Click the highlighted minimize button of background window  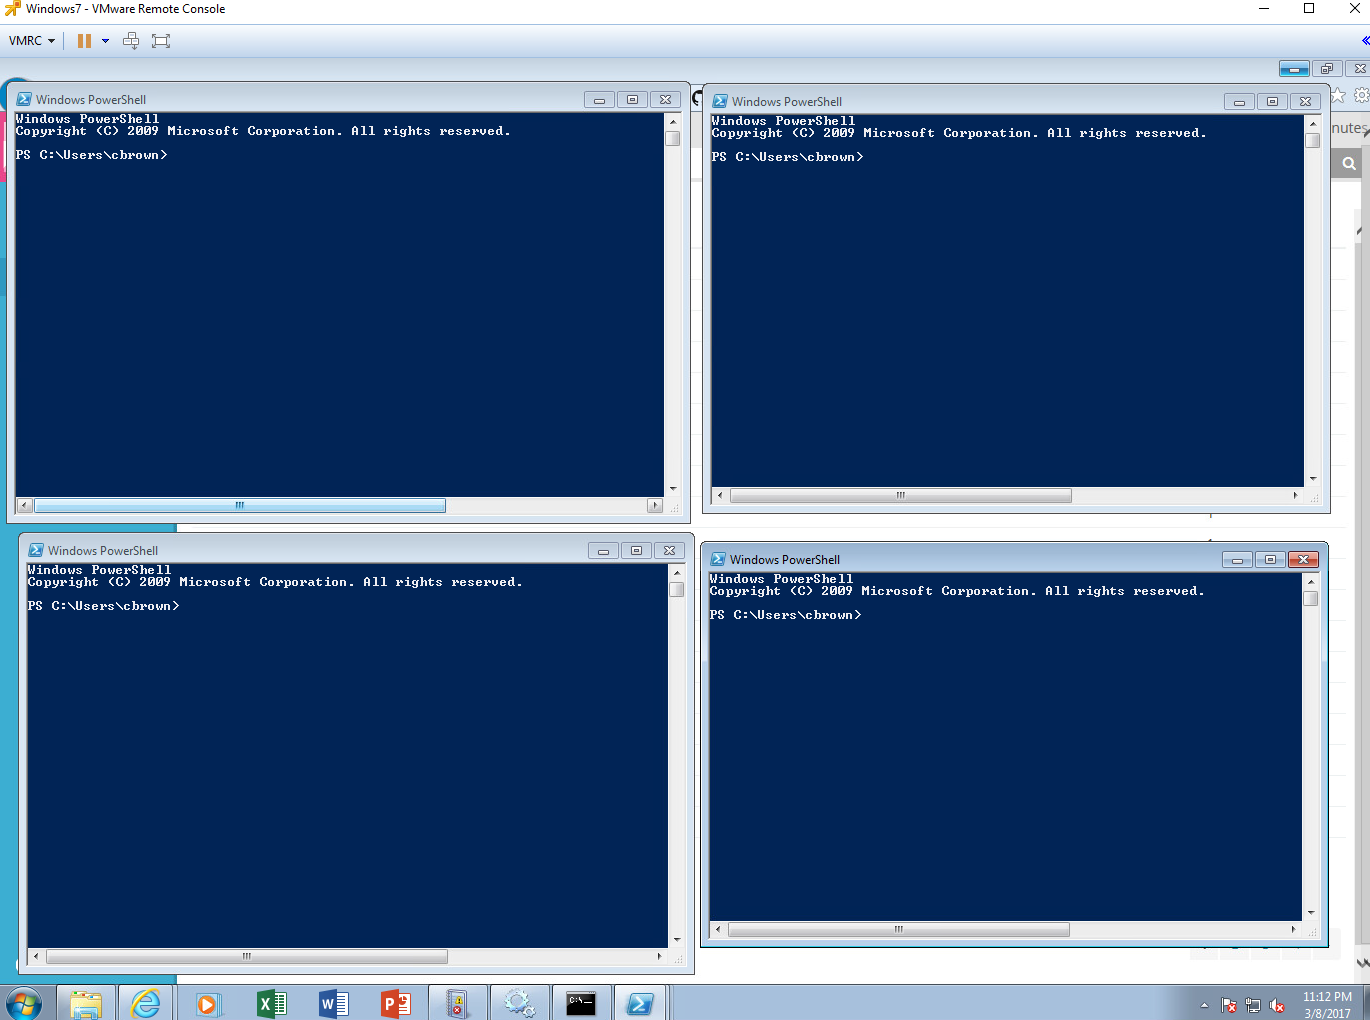1294,69
